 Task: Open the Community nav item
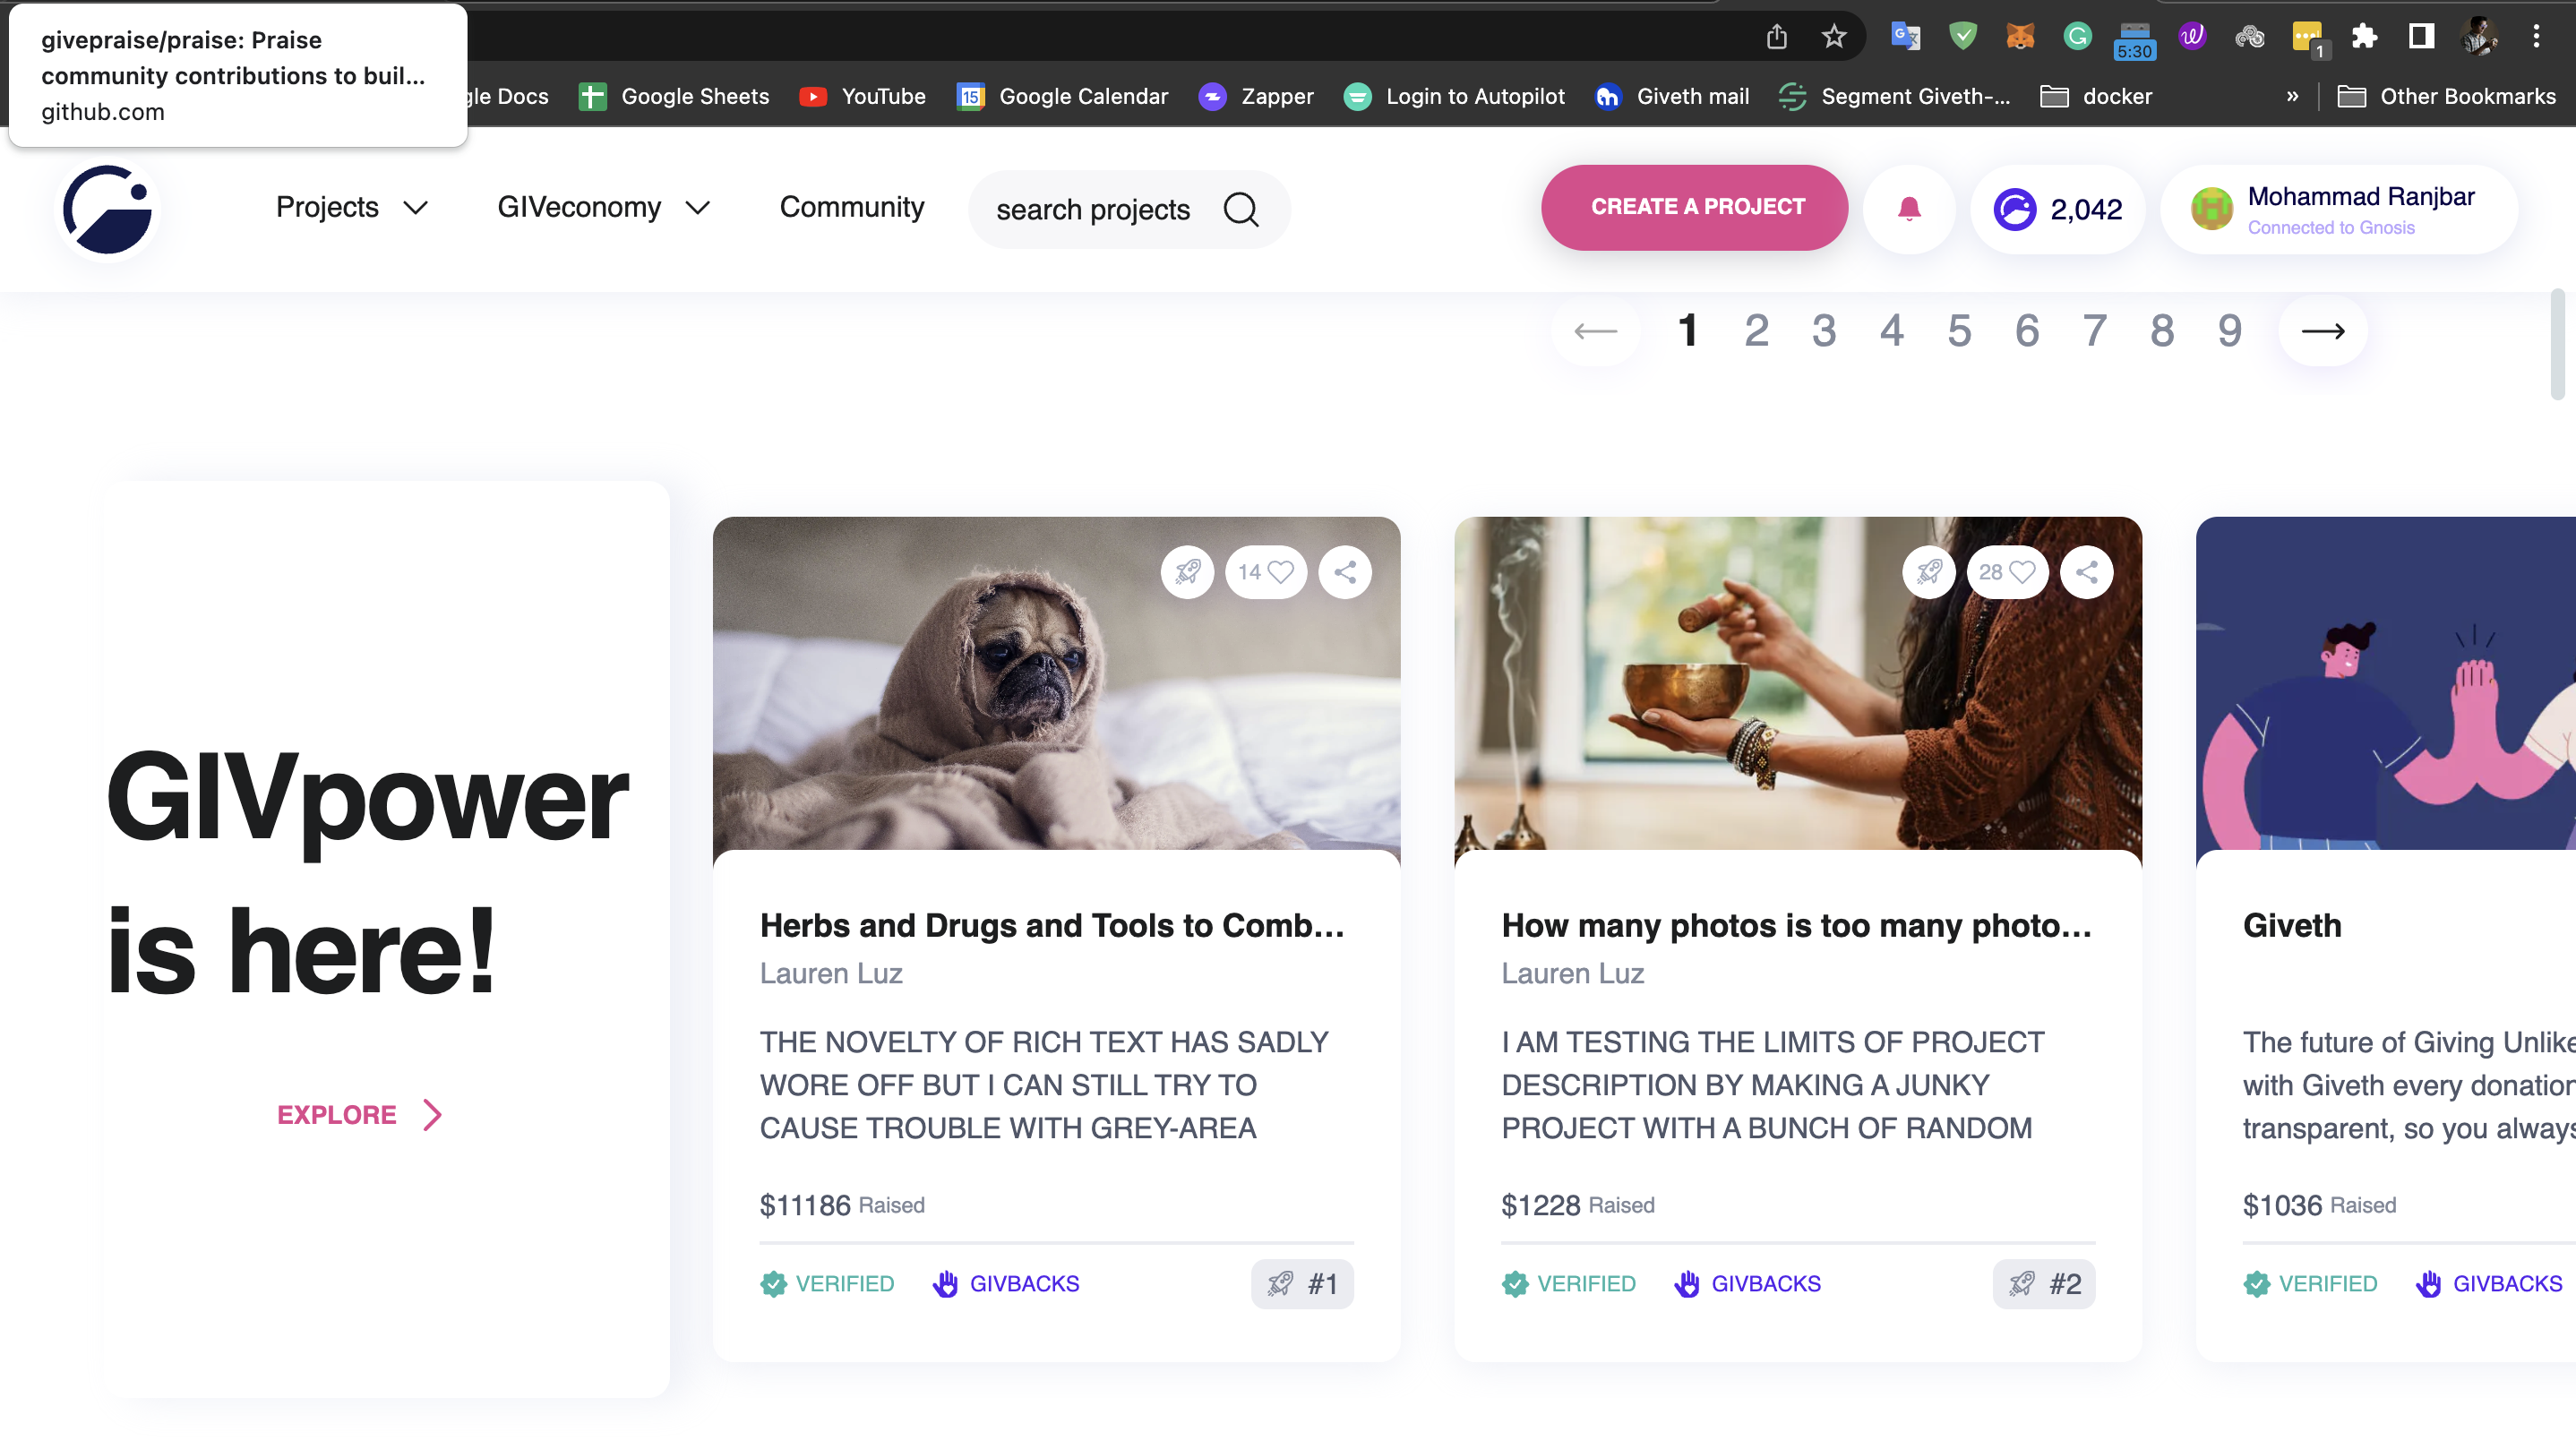[851, 207]
